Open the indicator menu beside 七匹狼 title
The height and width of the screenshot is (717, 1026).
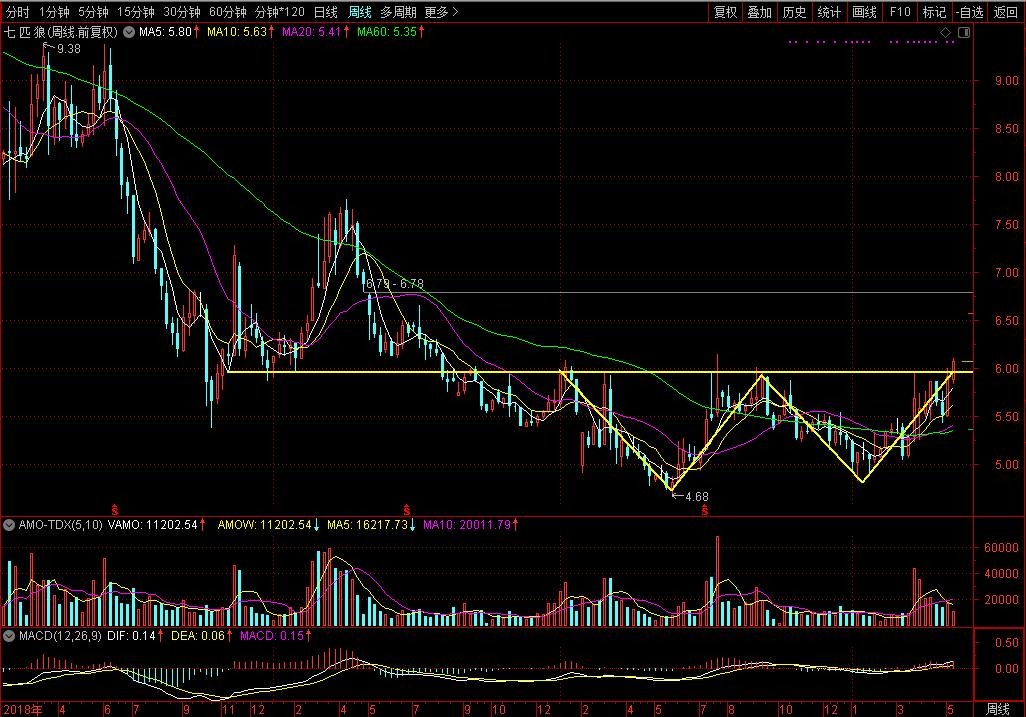129,32
